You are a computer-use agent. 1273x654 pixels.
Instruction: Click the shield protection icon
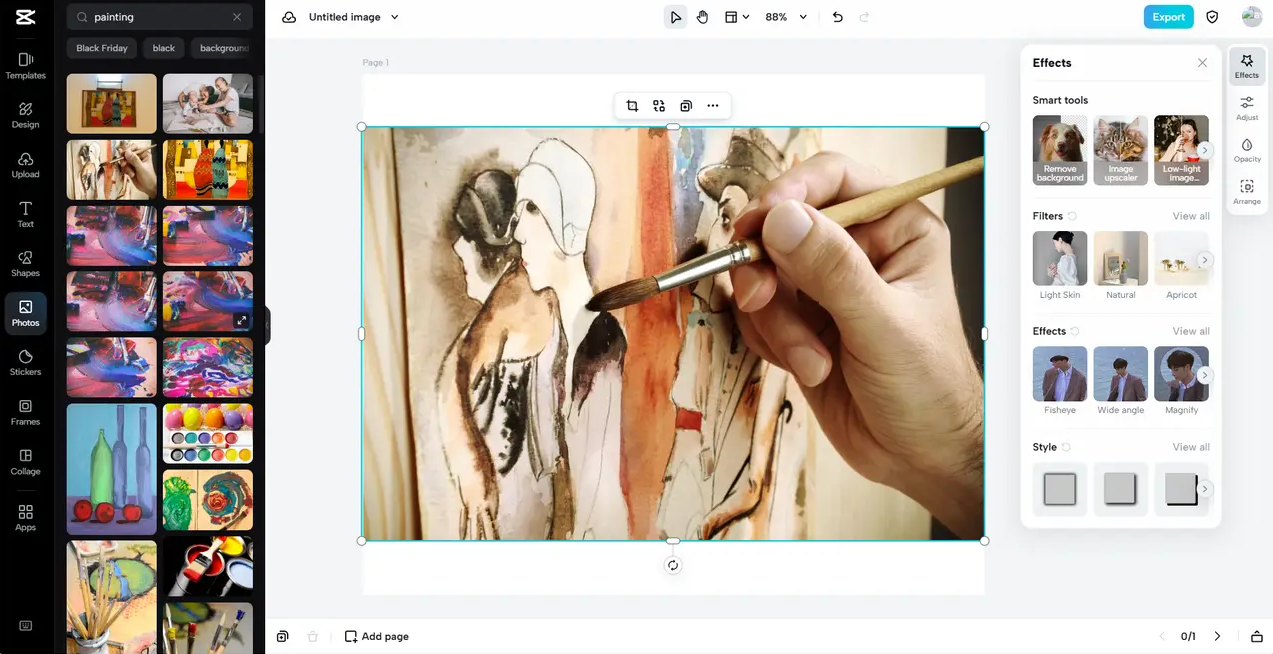pos(1212,17)
